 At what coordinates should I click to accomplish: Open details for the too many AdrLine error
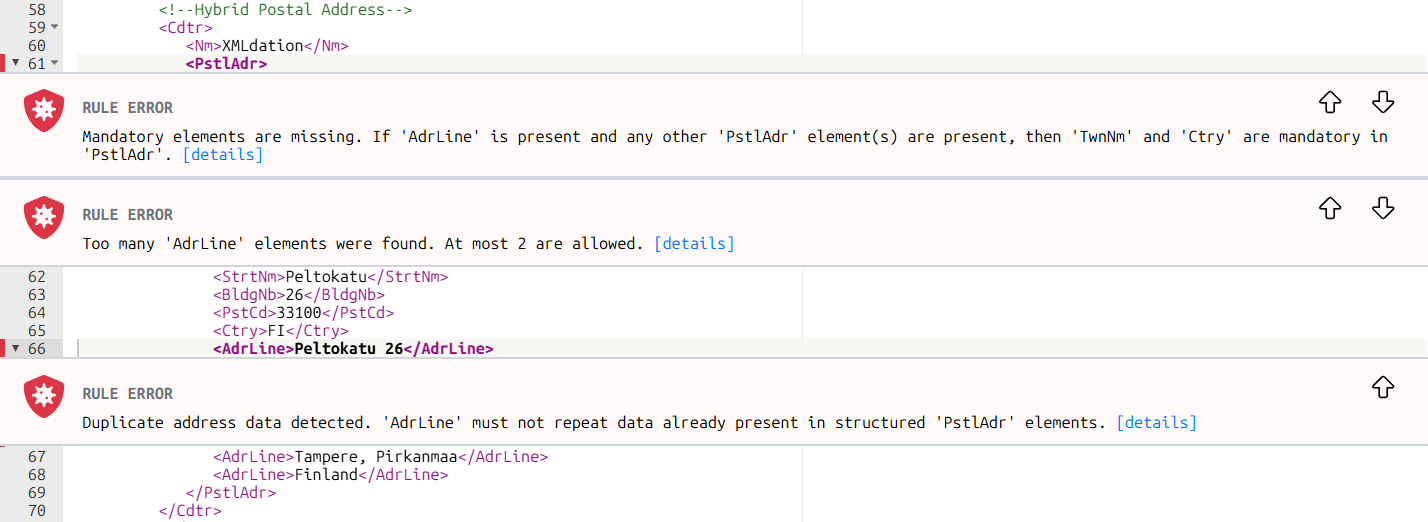click(694, 243)
